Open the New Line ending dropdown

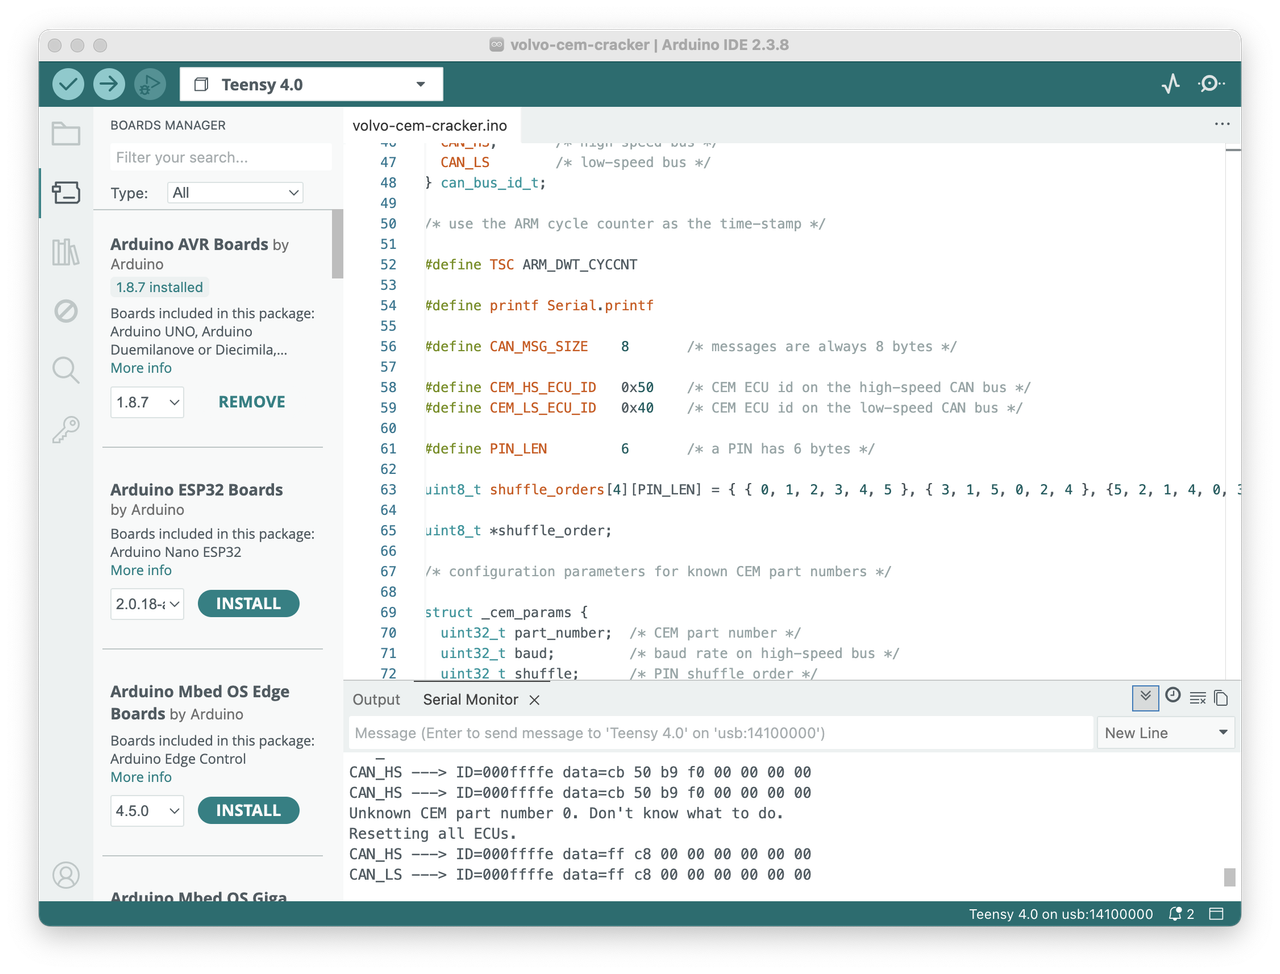coord(1166,733)
